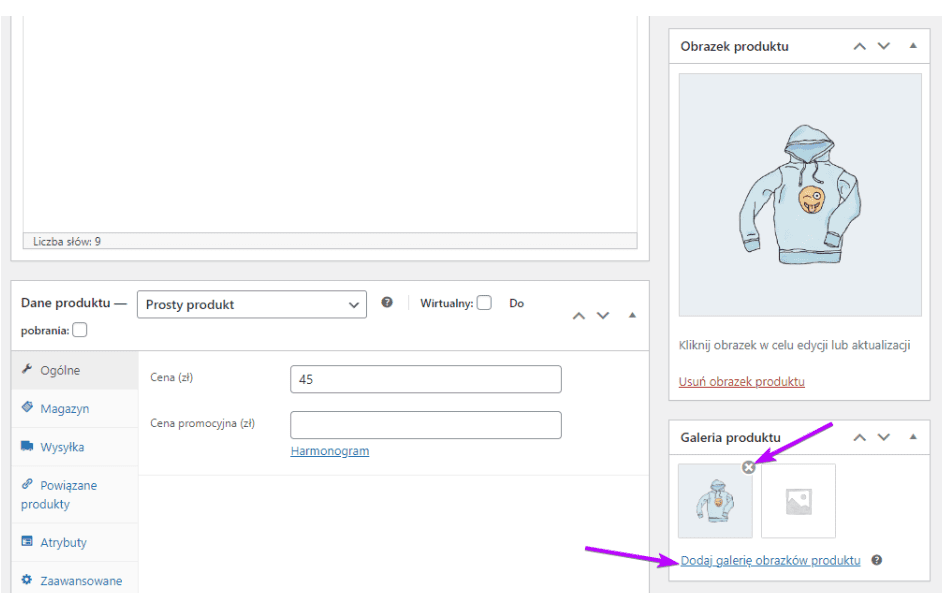Move Galeria produktu panel up
This screenshot has height=601, width=944.
click(x=859, y=437)
